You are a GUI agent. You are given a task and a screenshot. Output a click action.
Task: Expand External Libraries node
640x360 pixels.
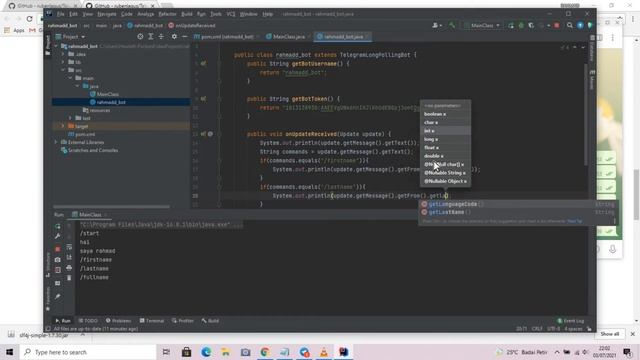point(56,142)
